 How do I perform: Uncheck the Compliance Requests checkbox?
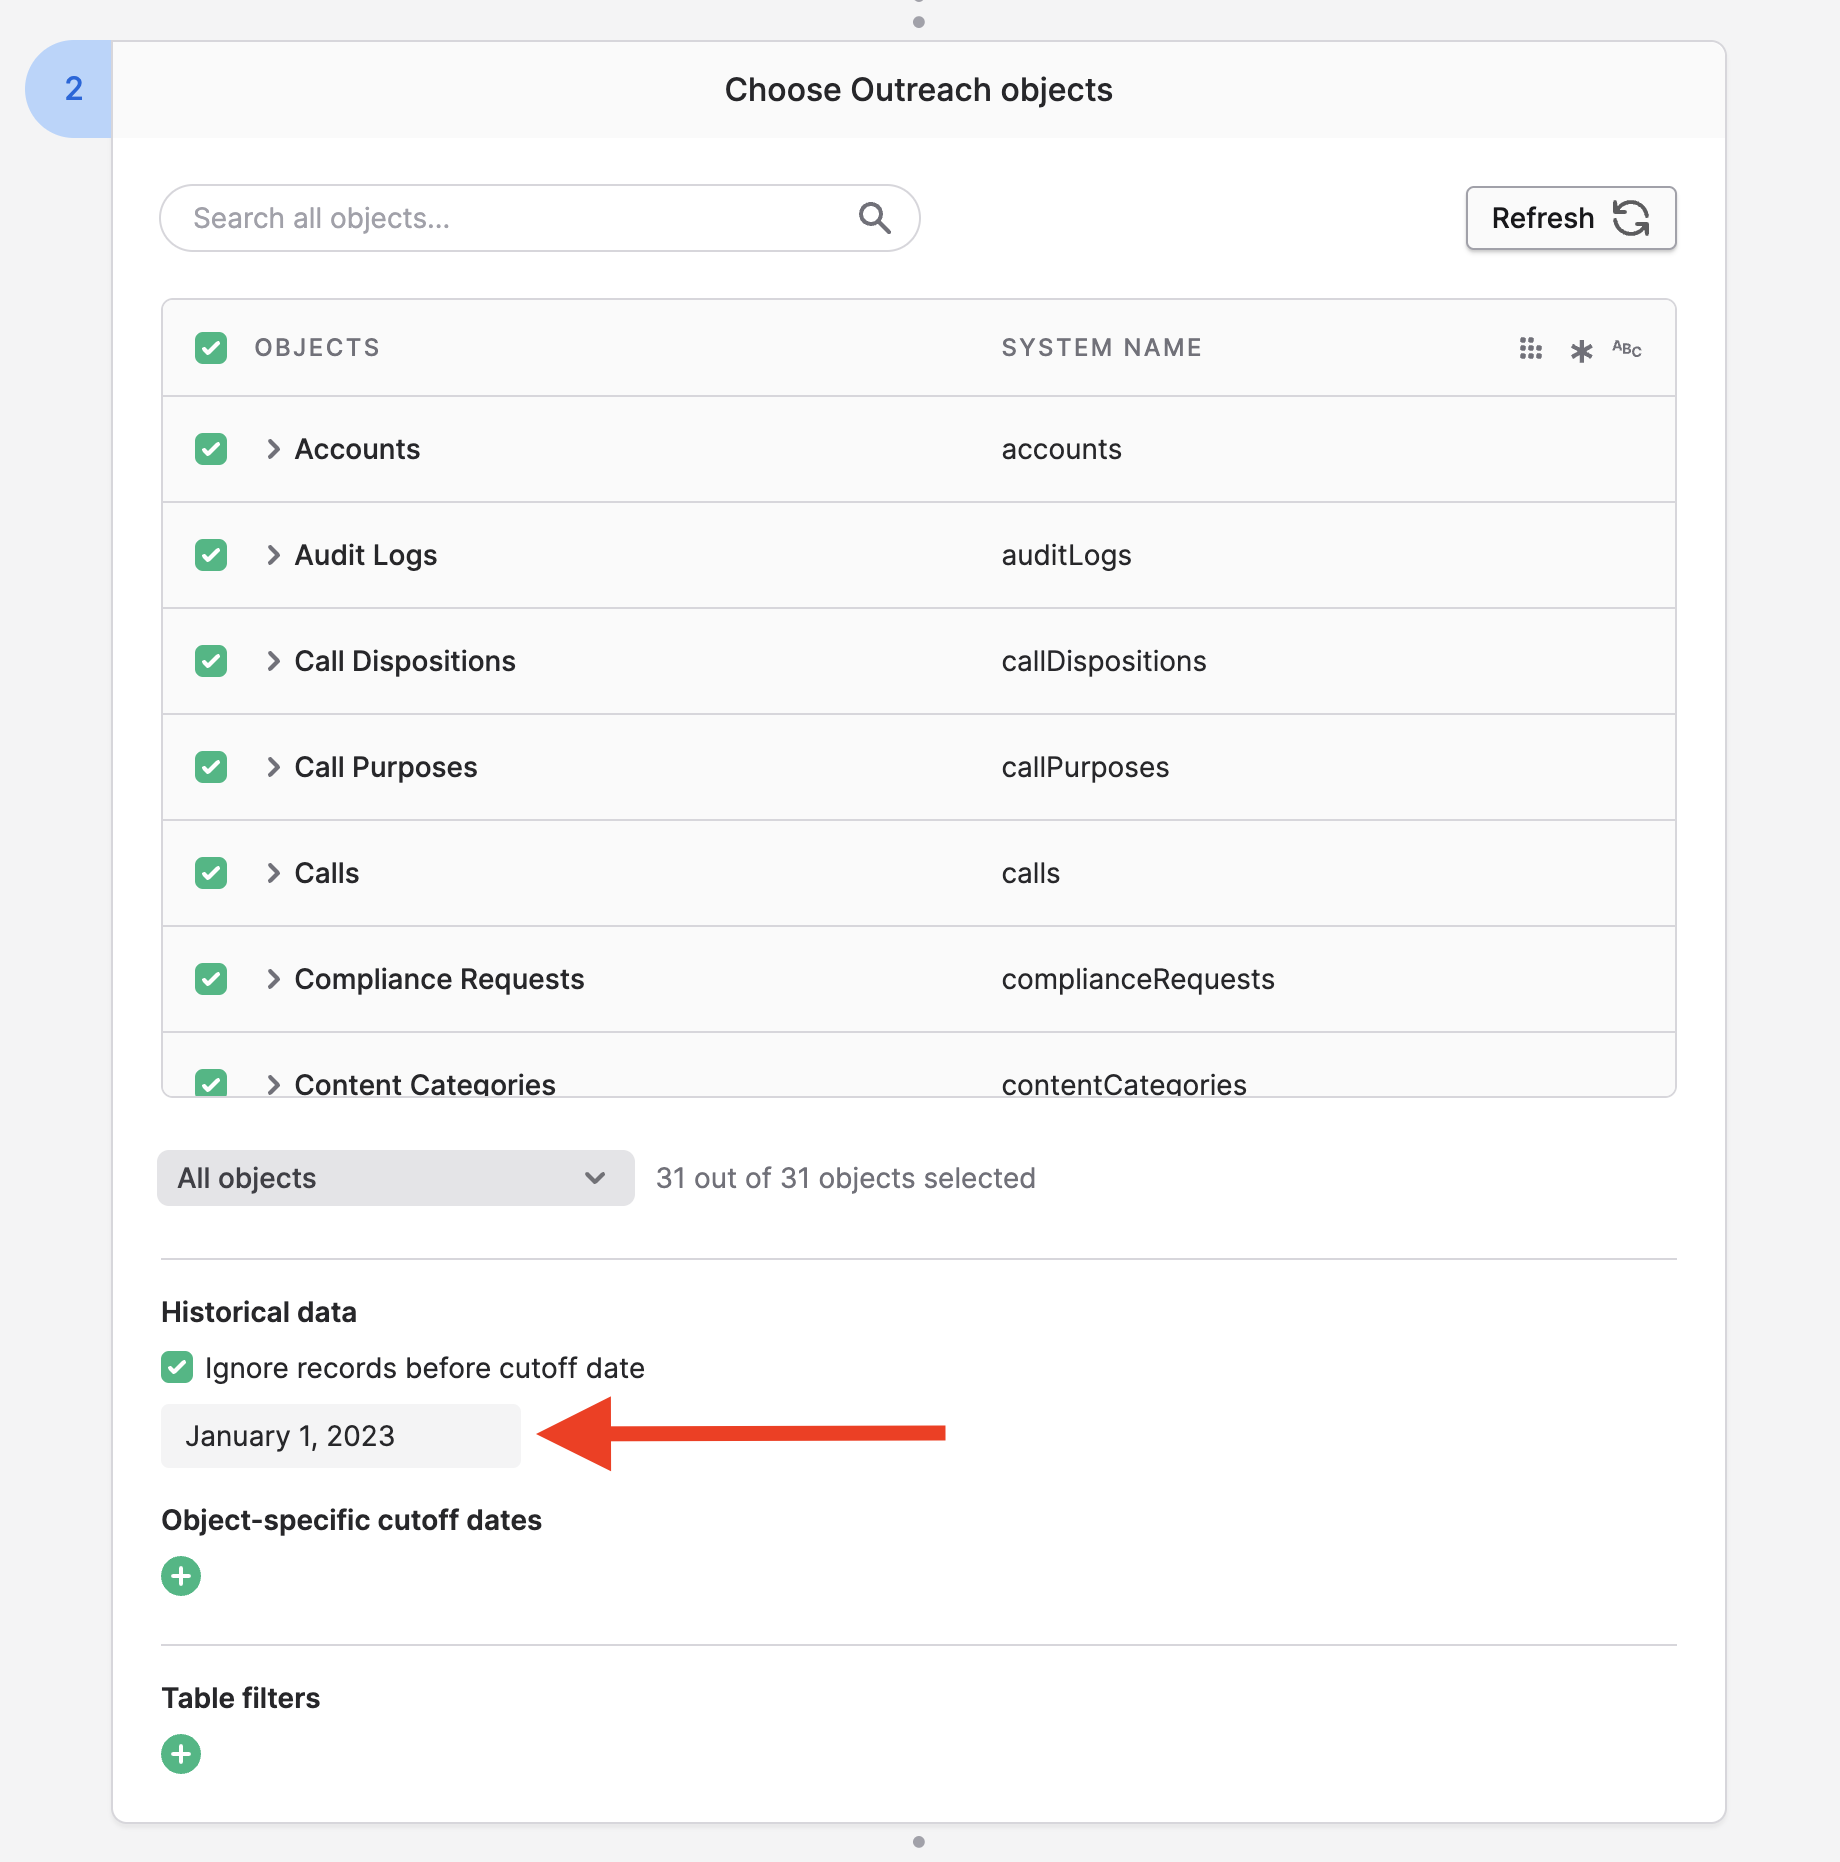tap(211, 979)
